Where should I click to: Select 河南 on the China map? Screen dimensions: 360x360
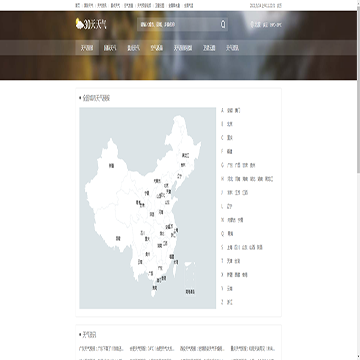coord(161,212)
